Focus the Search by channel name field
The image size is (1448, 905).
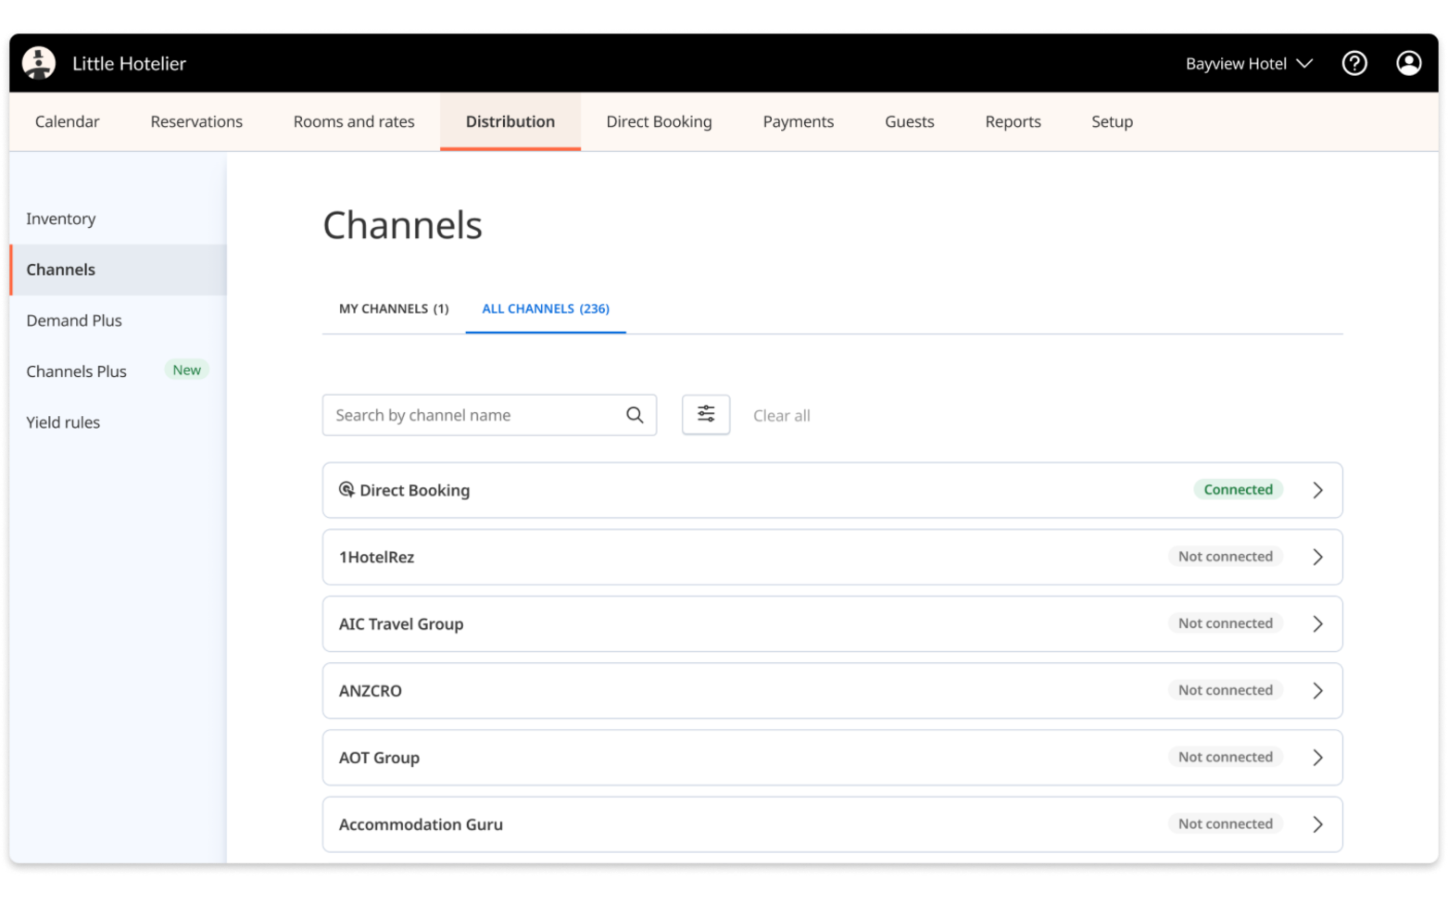[489, 415]
